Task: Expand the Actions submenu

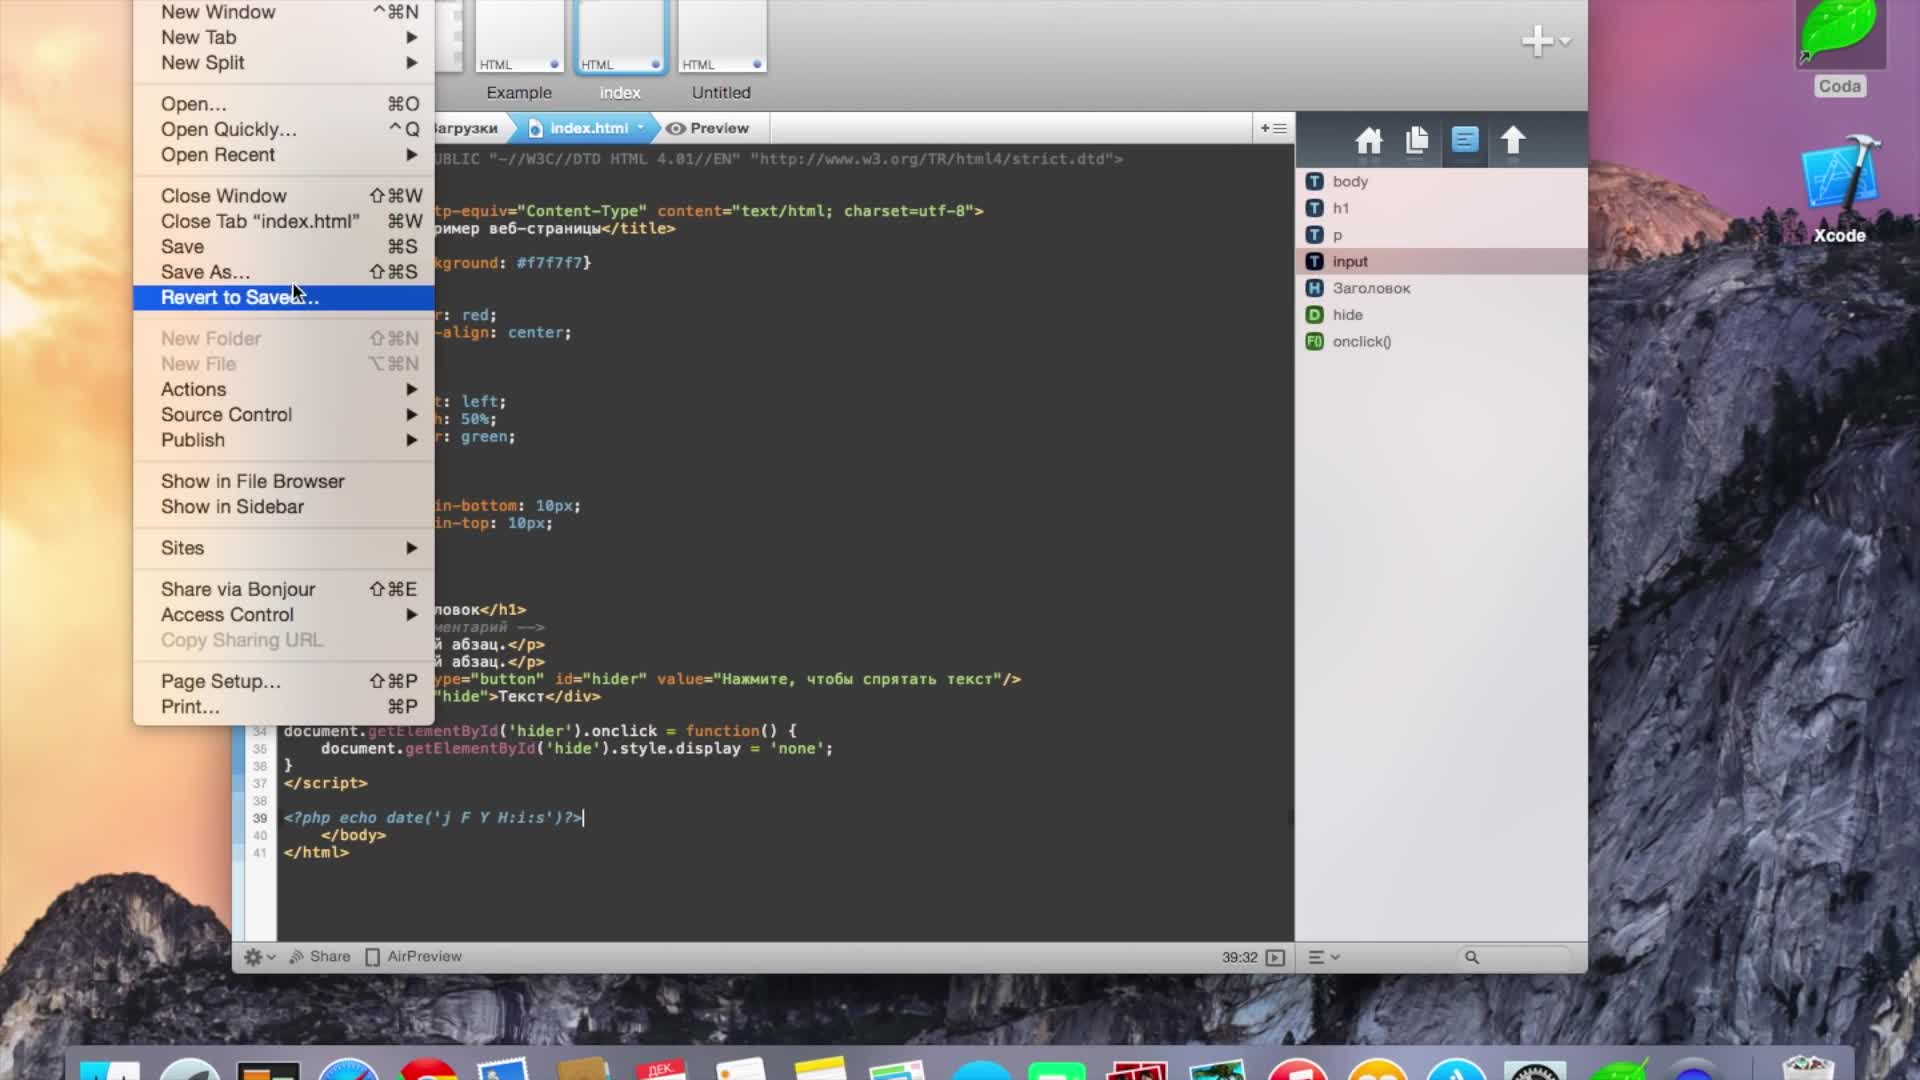Action: pos(284,389)
